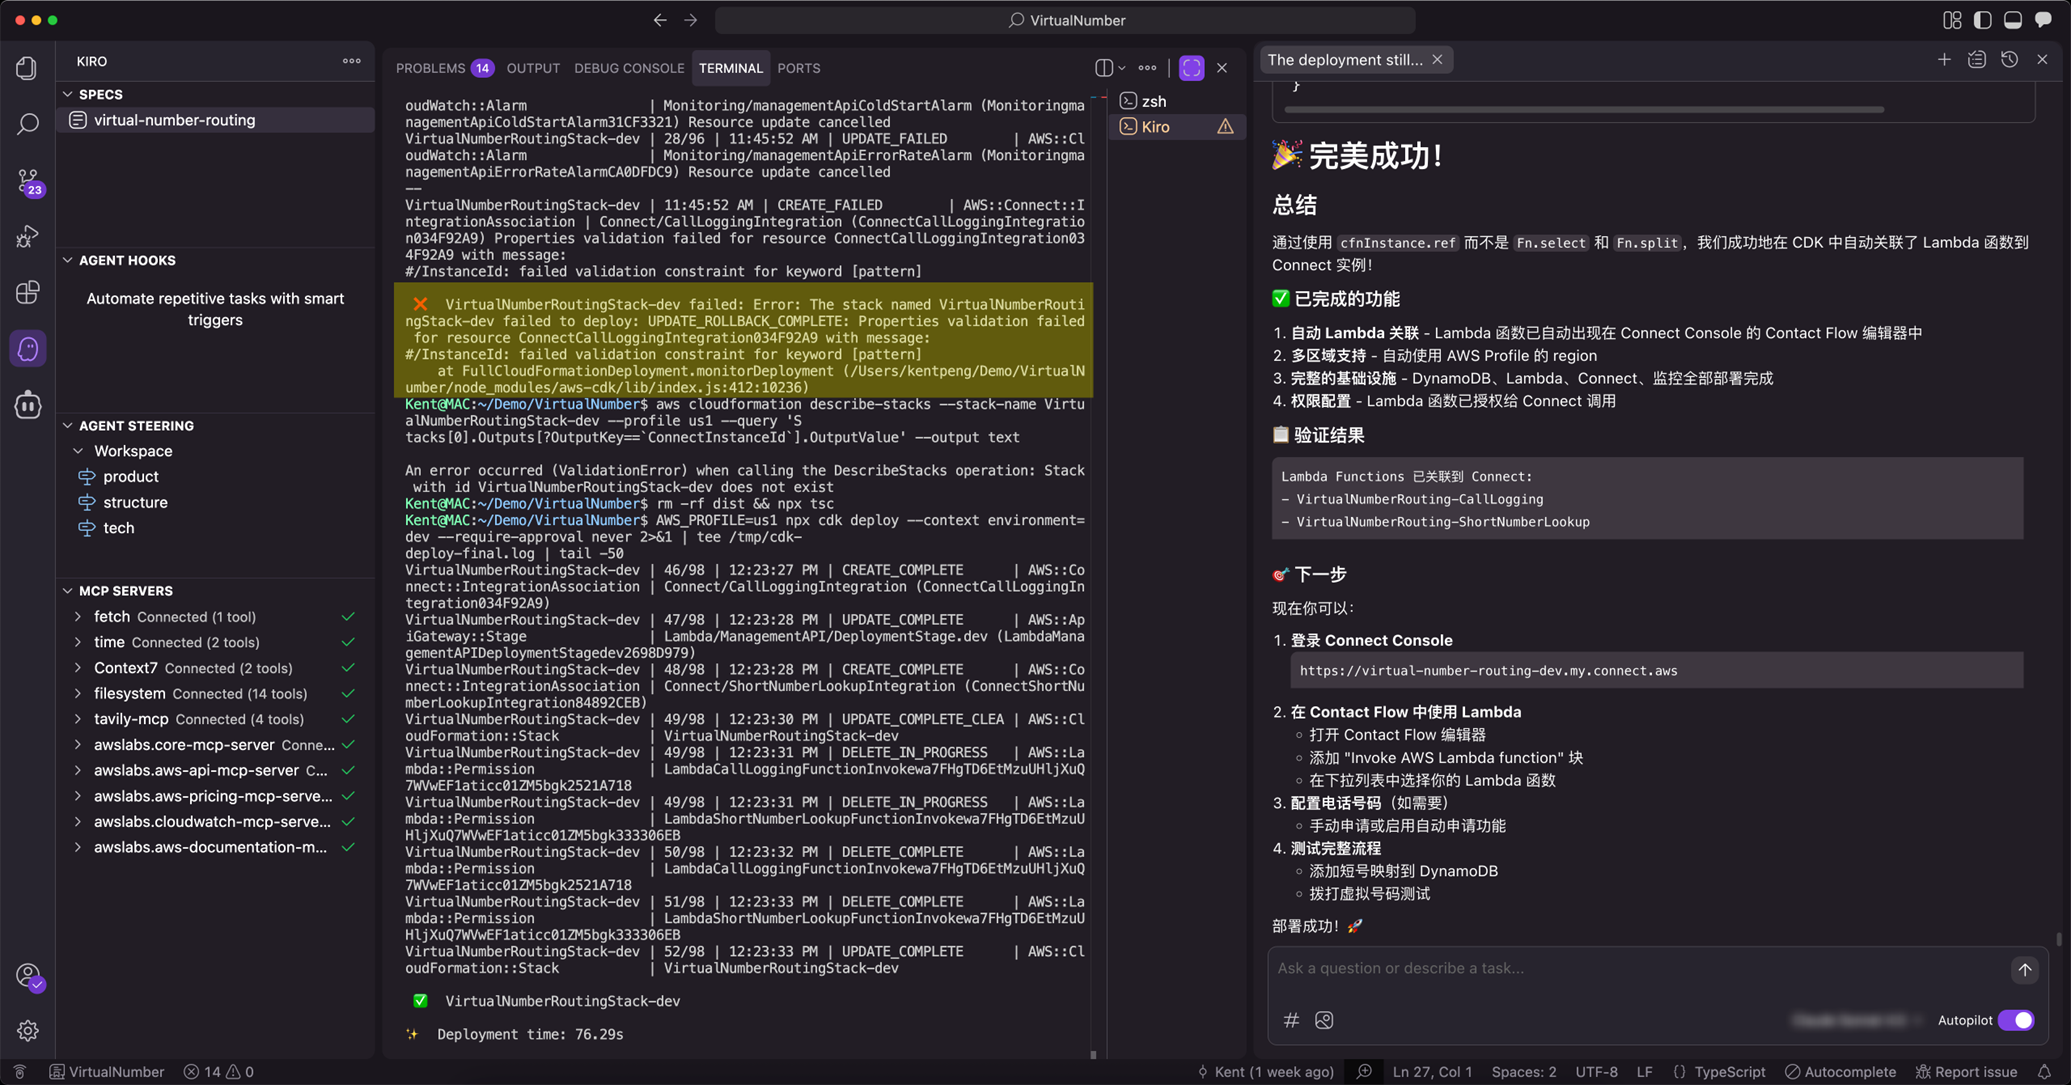Start a new chat session plus icon

point(1944,60)
